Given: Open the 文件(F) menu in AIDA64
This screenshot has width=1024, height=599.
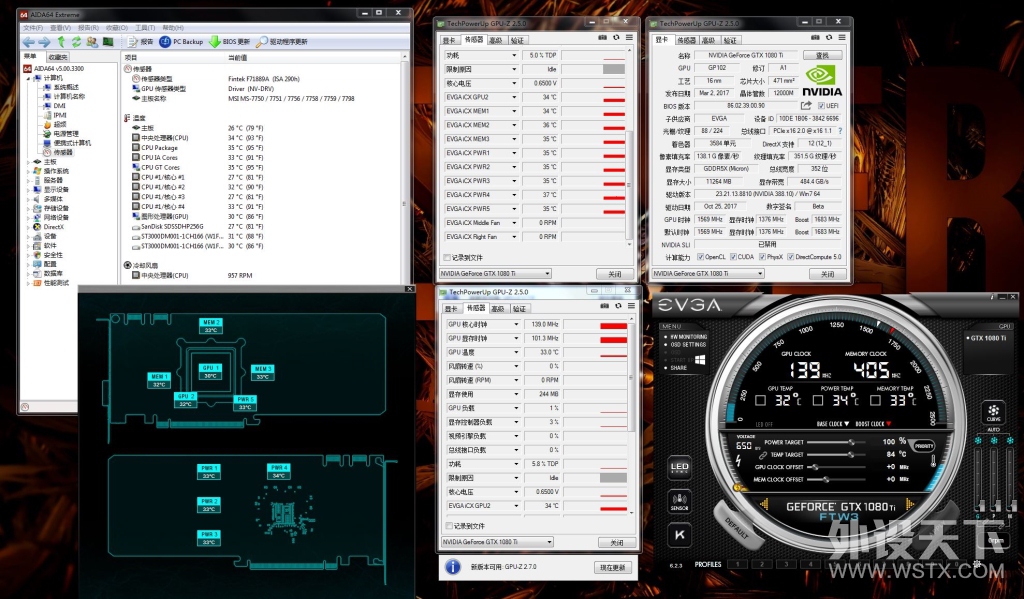Looking at the screenshot, I should point(33,28).
